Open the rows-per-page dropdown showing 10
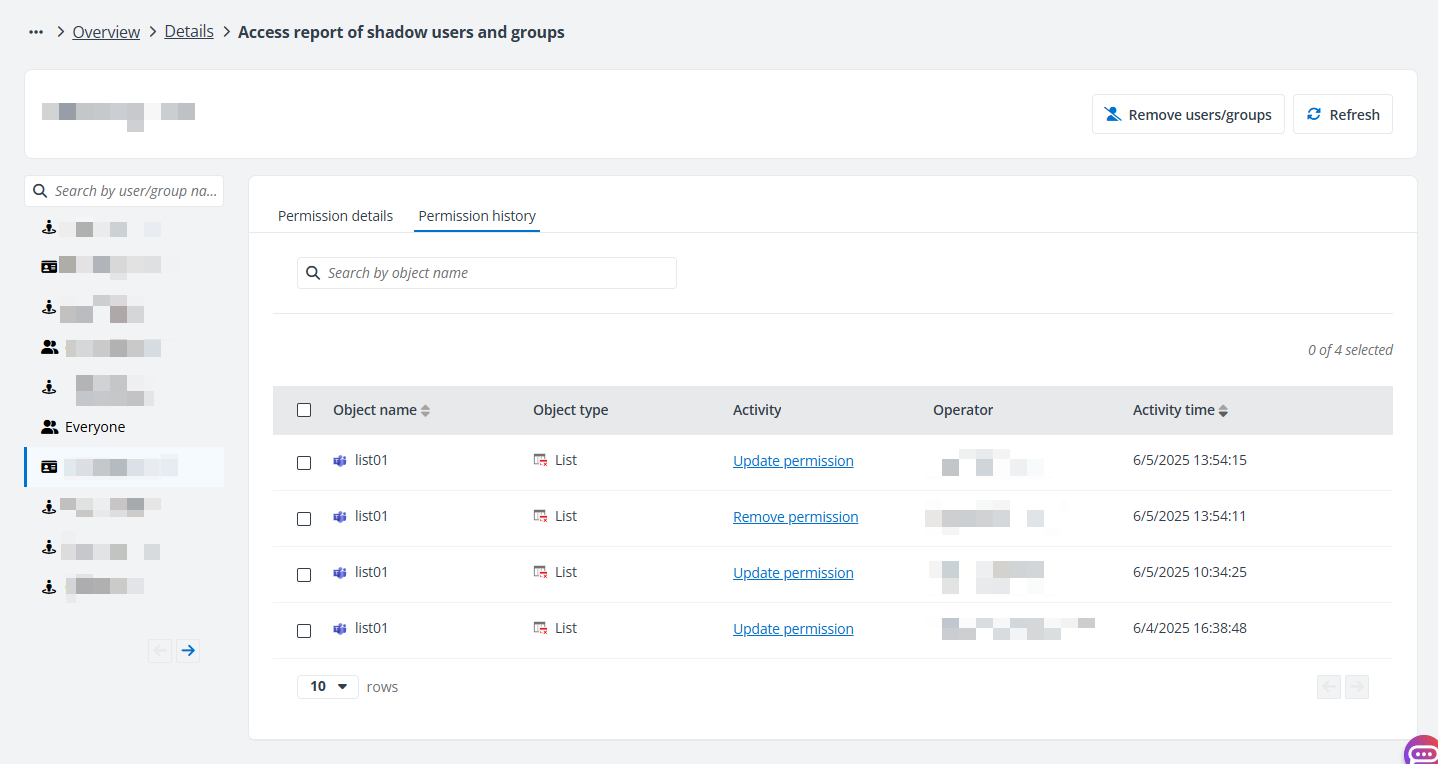Image resolution: width=1438 pixels, height=764 pixels. click(327, 686)
